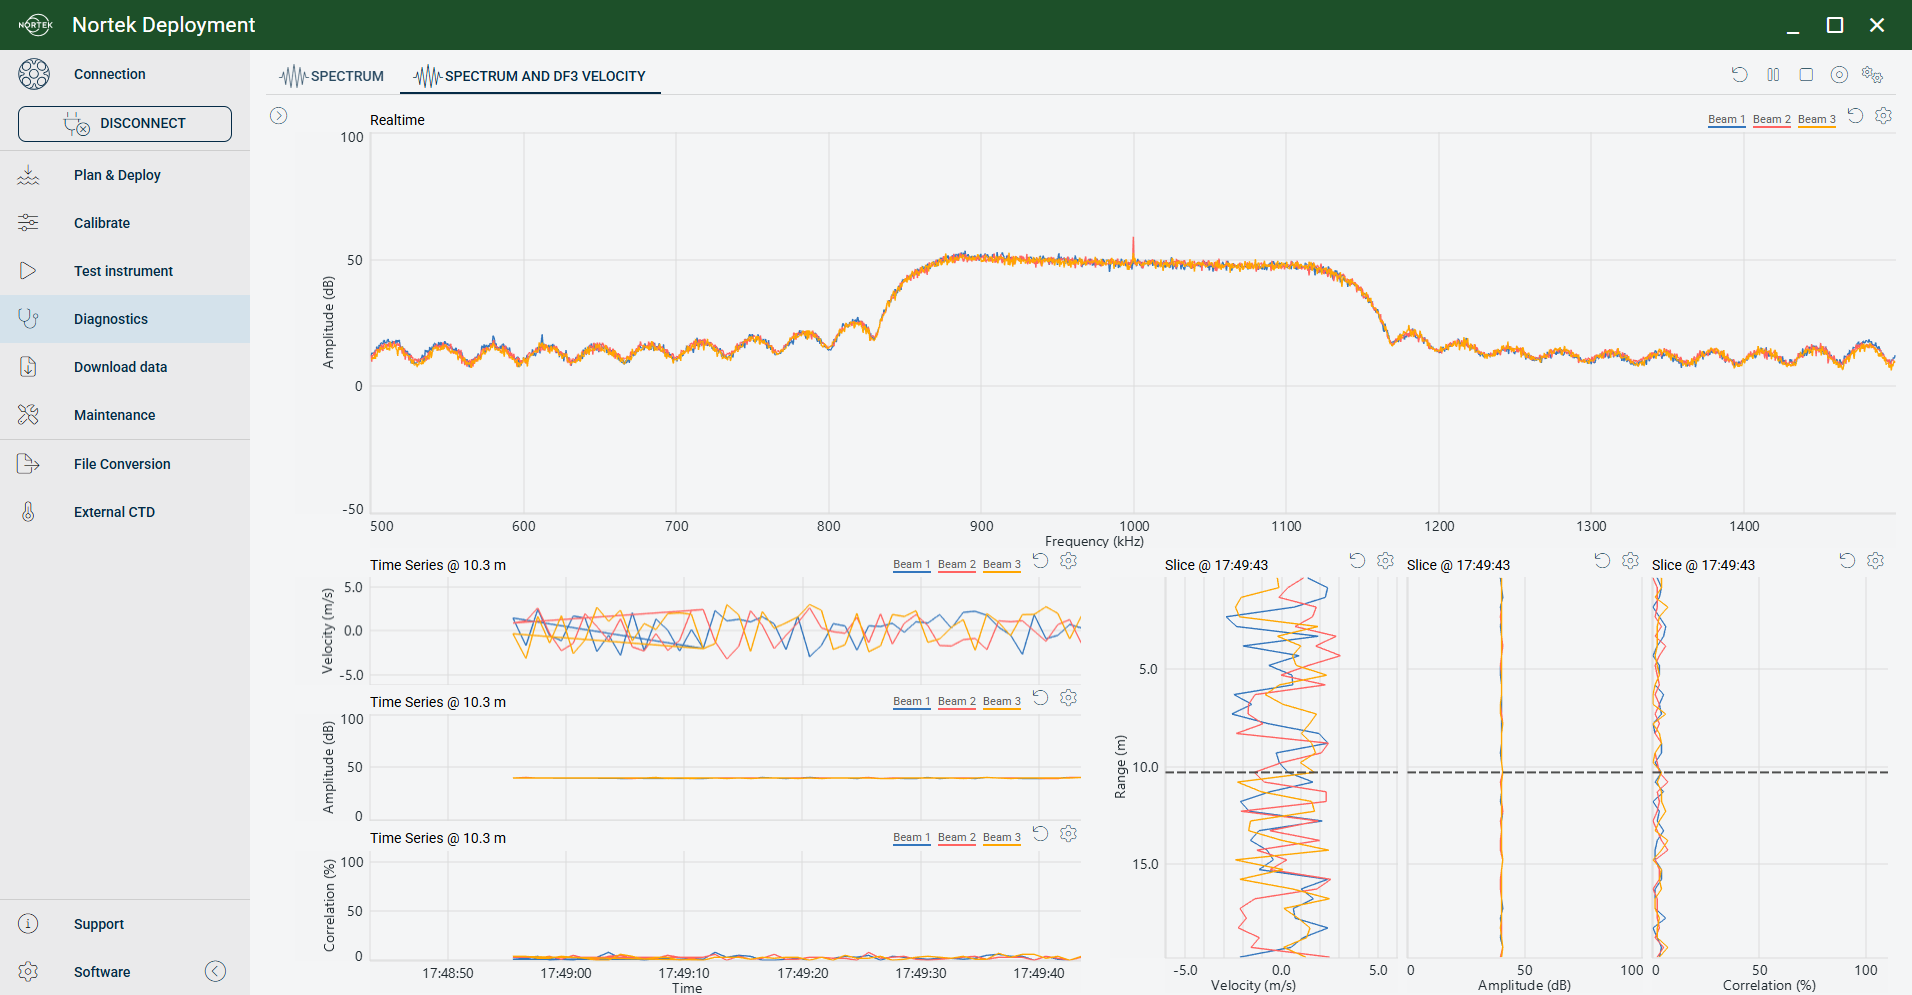This screenshot has width=1912, height=995.
Task: Switch to the SPECTRUM tab
Action: pos(332,76)
